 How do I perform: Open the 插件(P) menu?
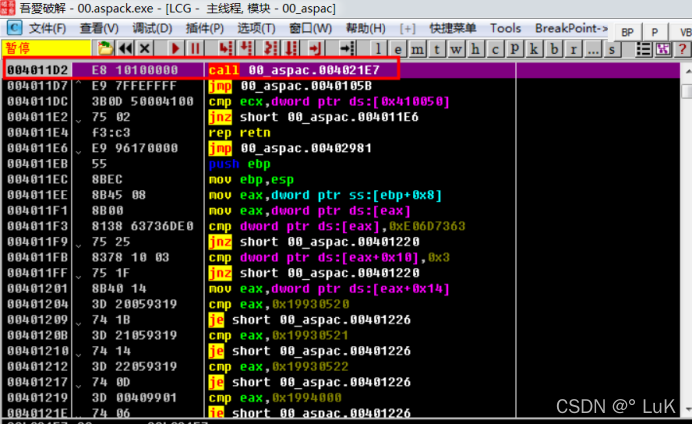click(204, 29)
